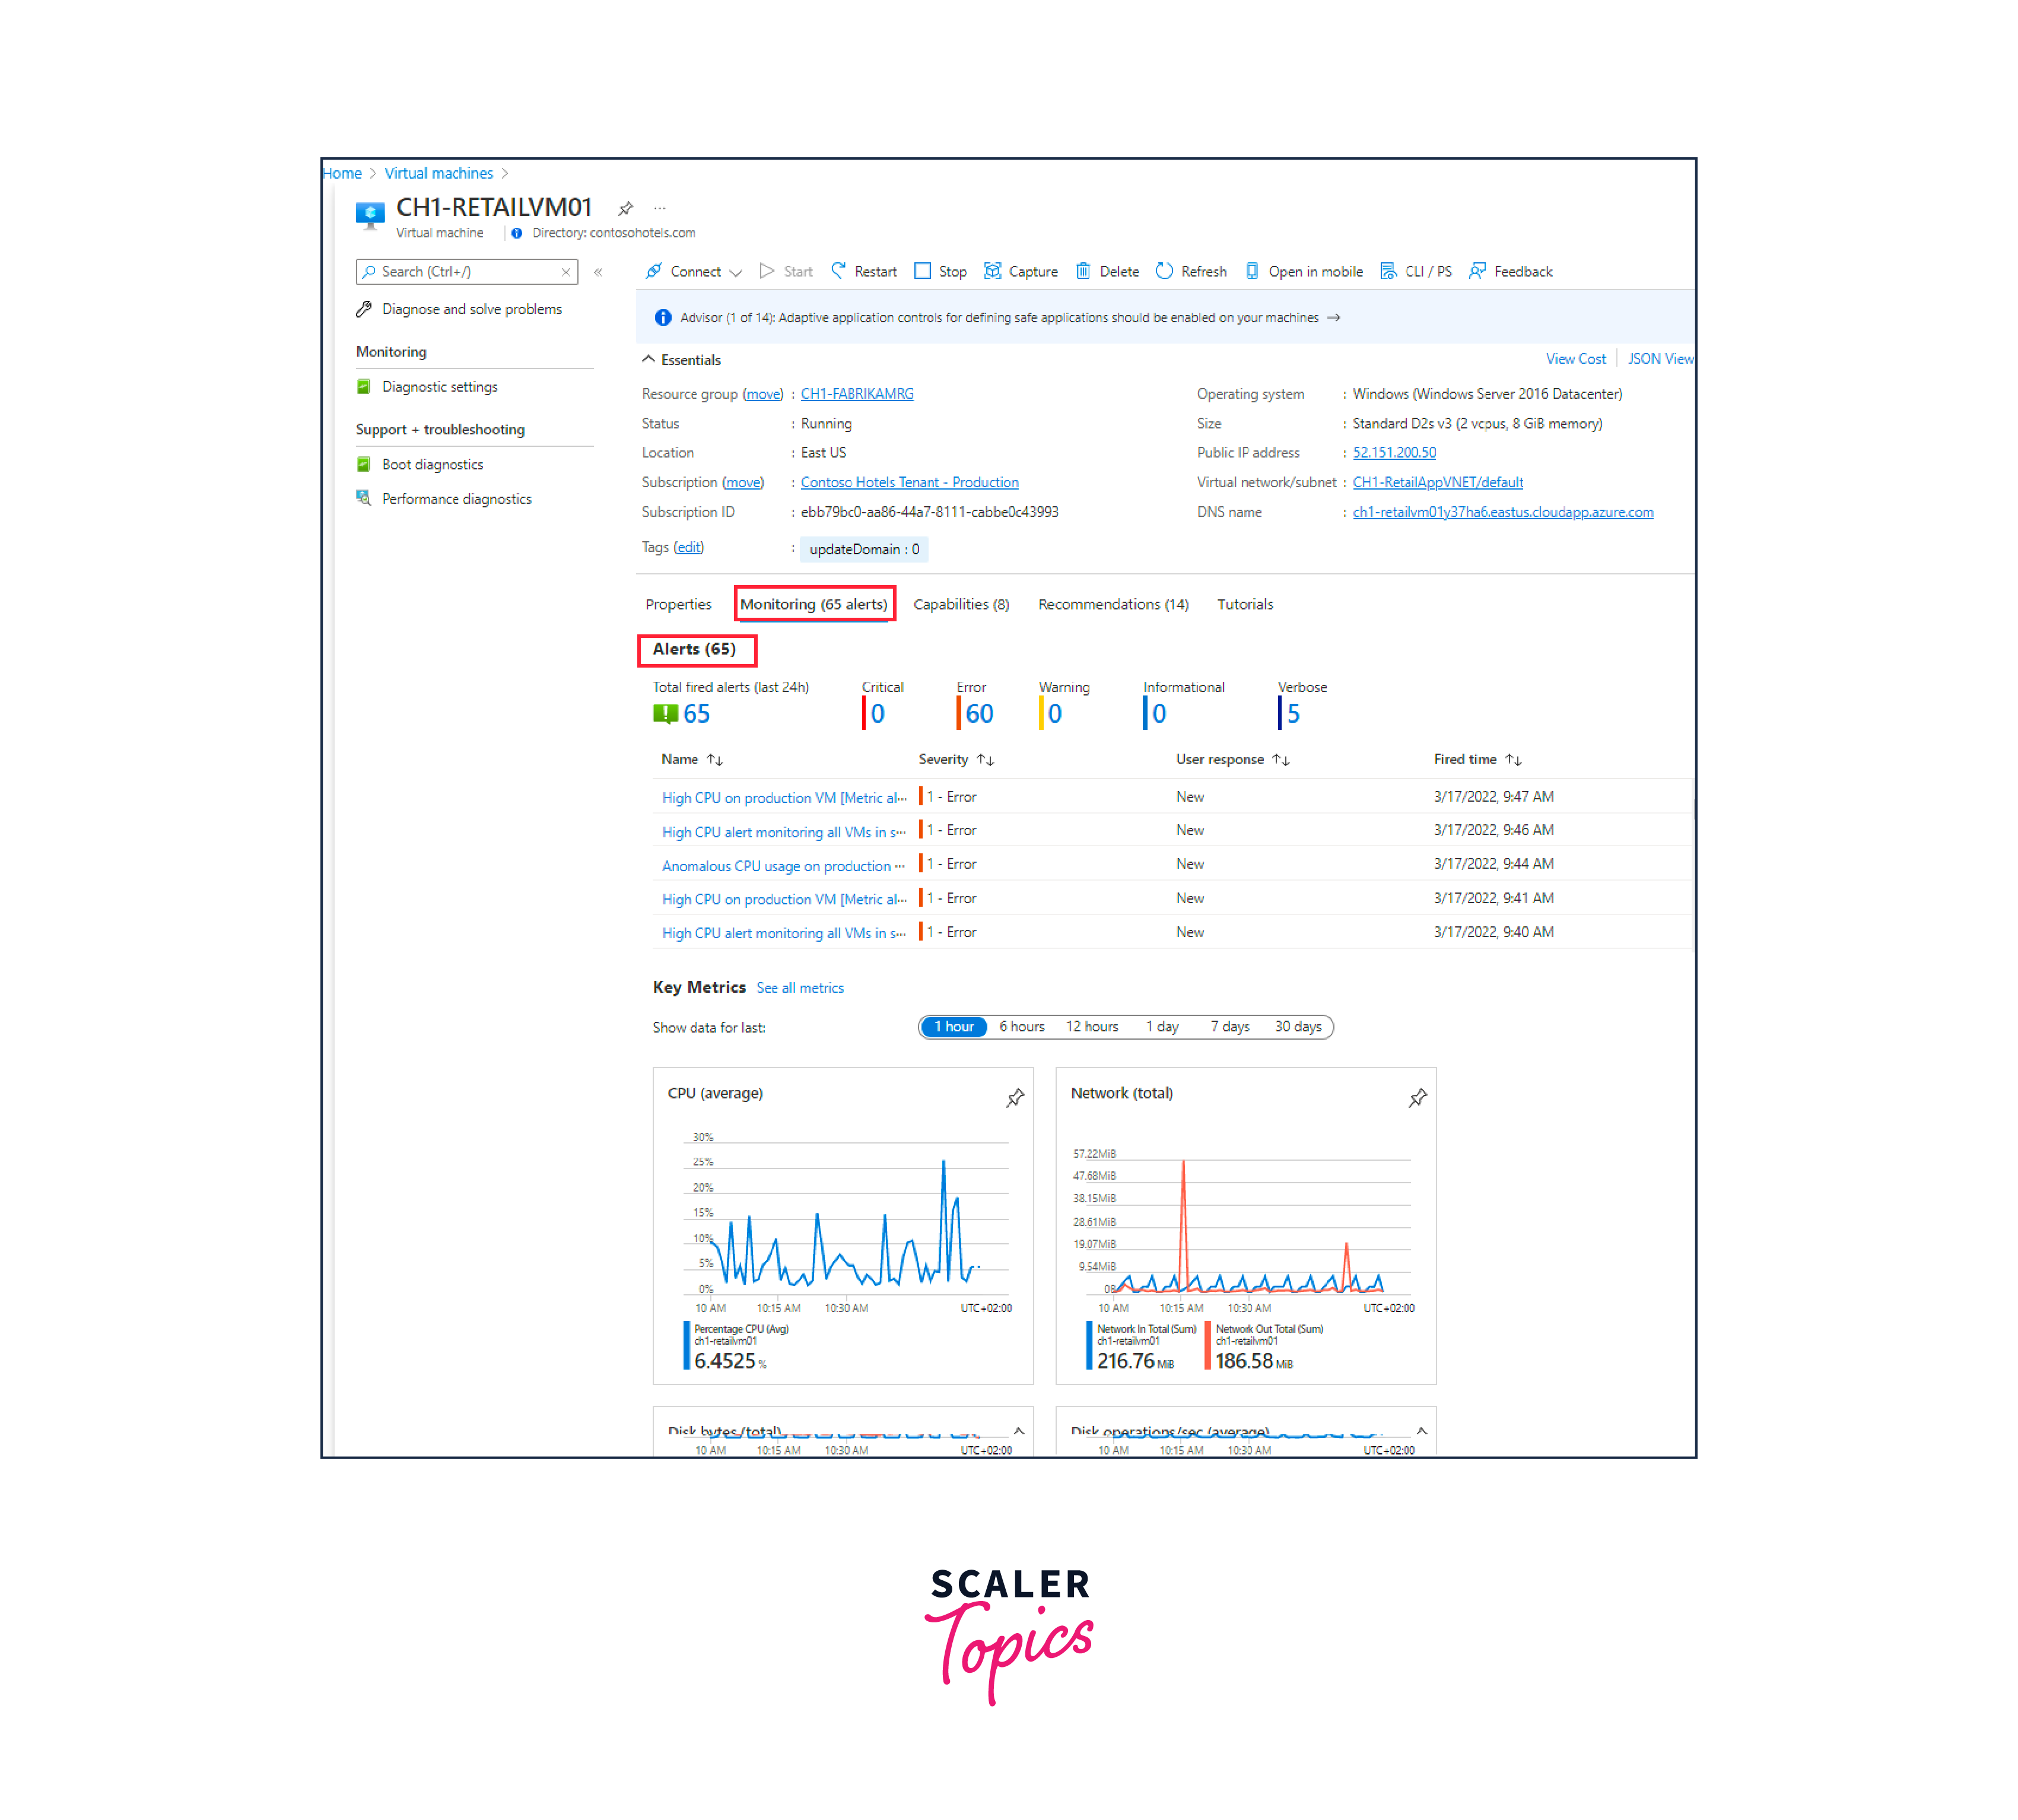
Task: Select the 6 hours time range
Action: [1021, 1027]
